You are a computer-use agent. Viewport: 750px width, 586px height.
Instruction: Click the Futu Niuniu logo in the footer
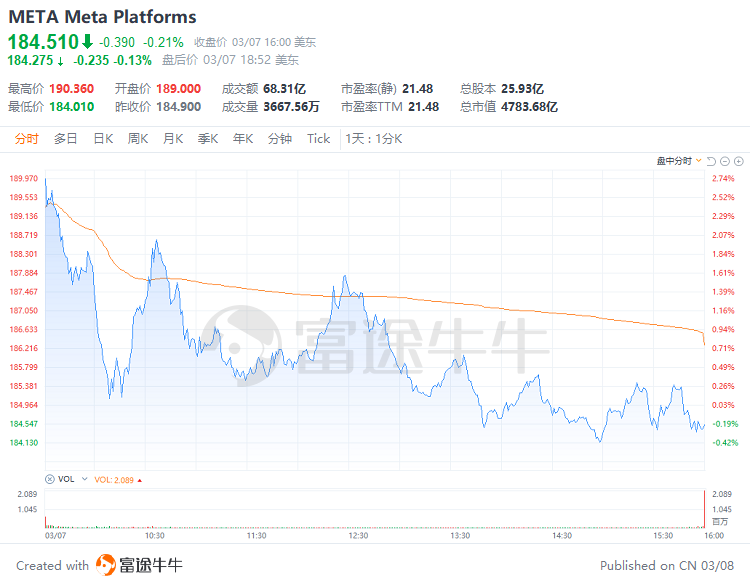click(139, 565)
